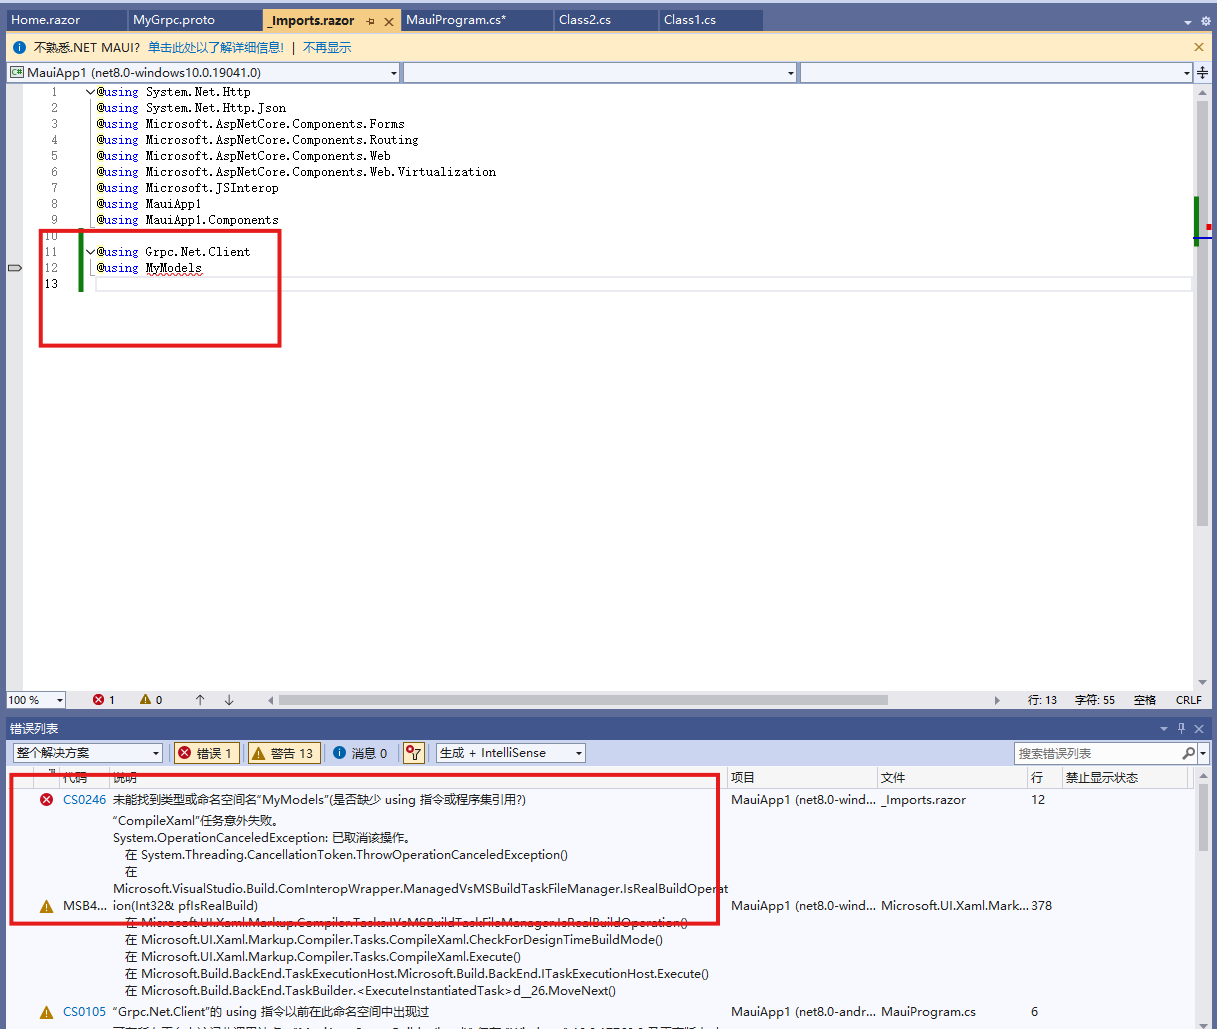Click the magnifier icon in the Error List search box
The width and height of the screenshot is (1217, 1029).
click(1188, 753)
